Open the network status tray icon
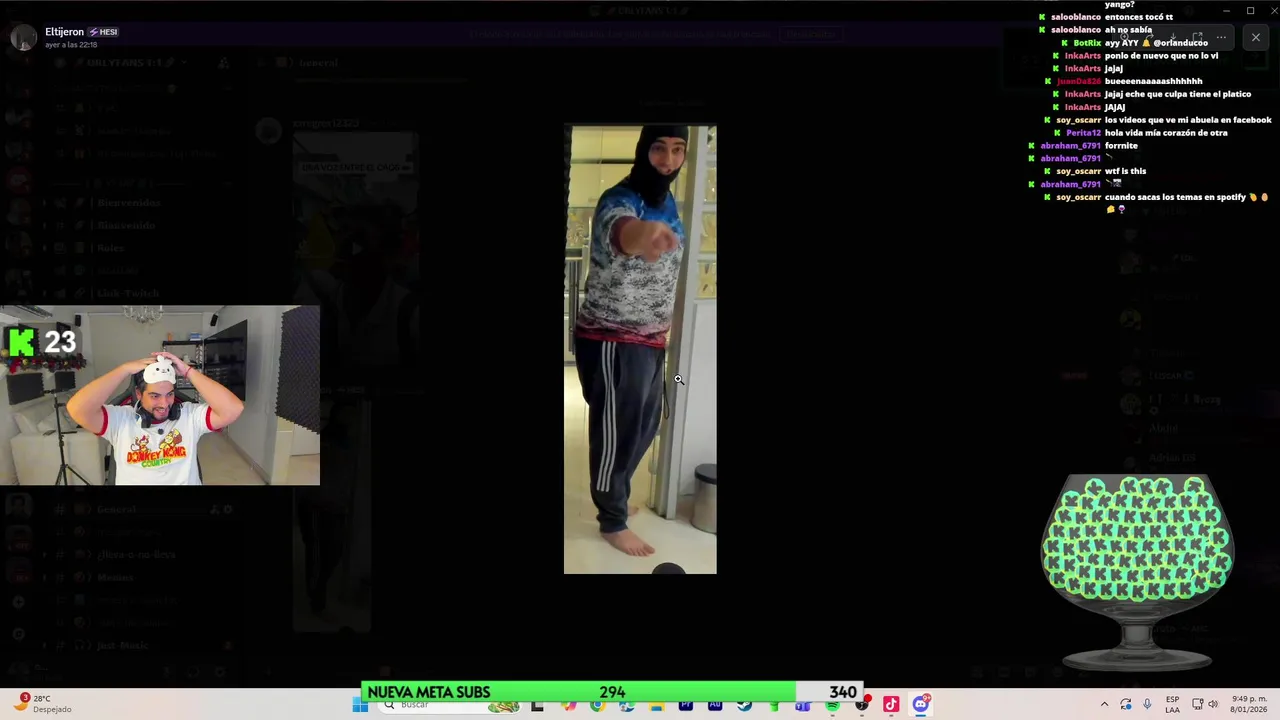 point(1198,704)
